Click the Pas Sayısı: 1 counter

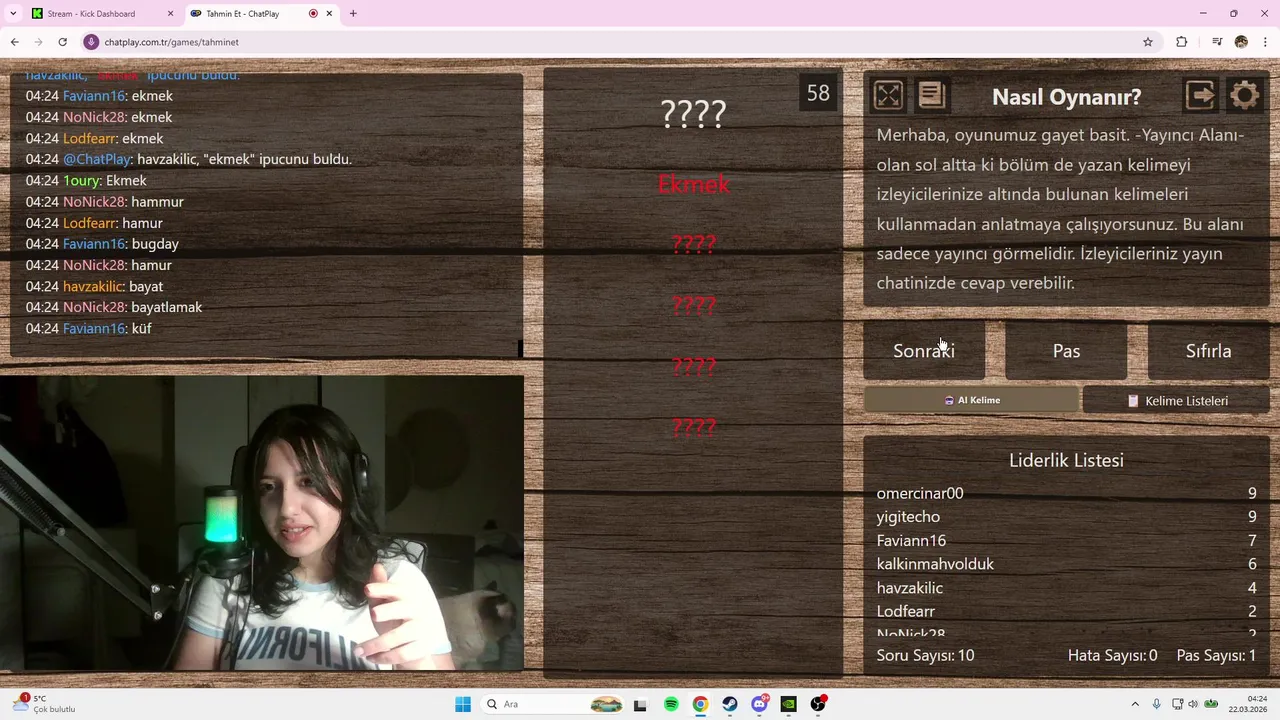pos(1216,656)
